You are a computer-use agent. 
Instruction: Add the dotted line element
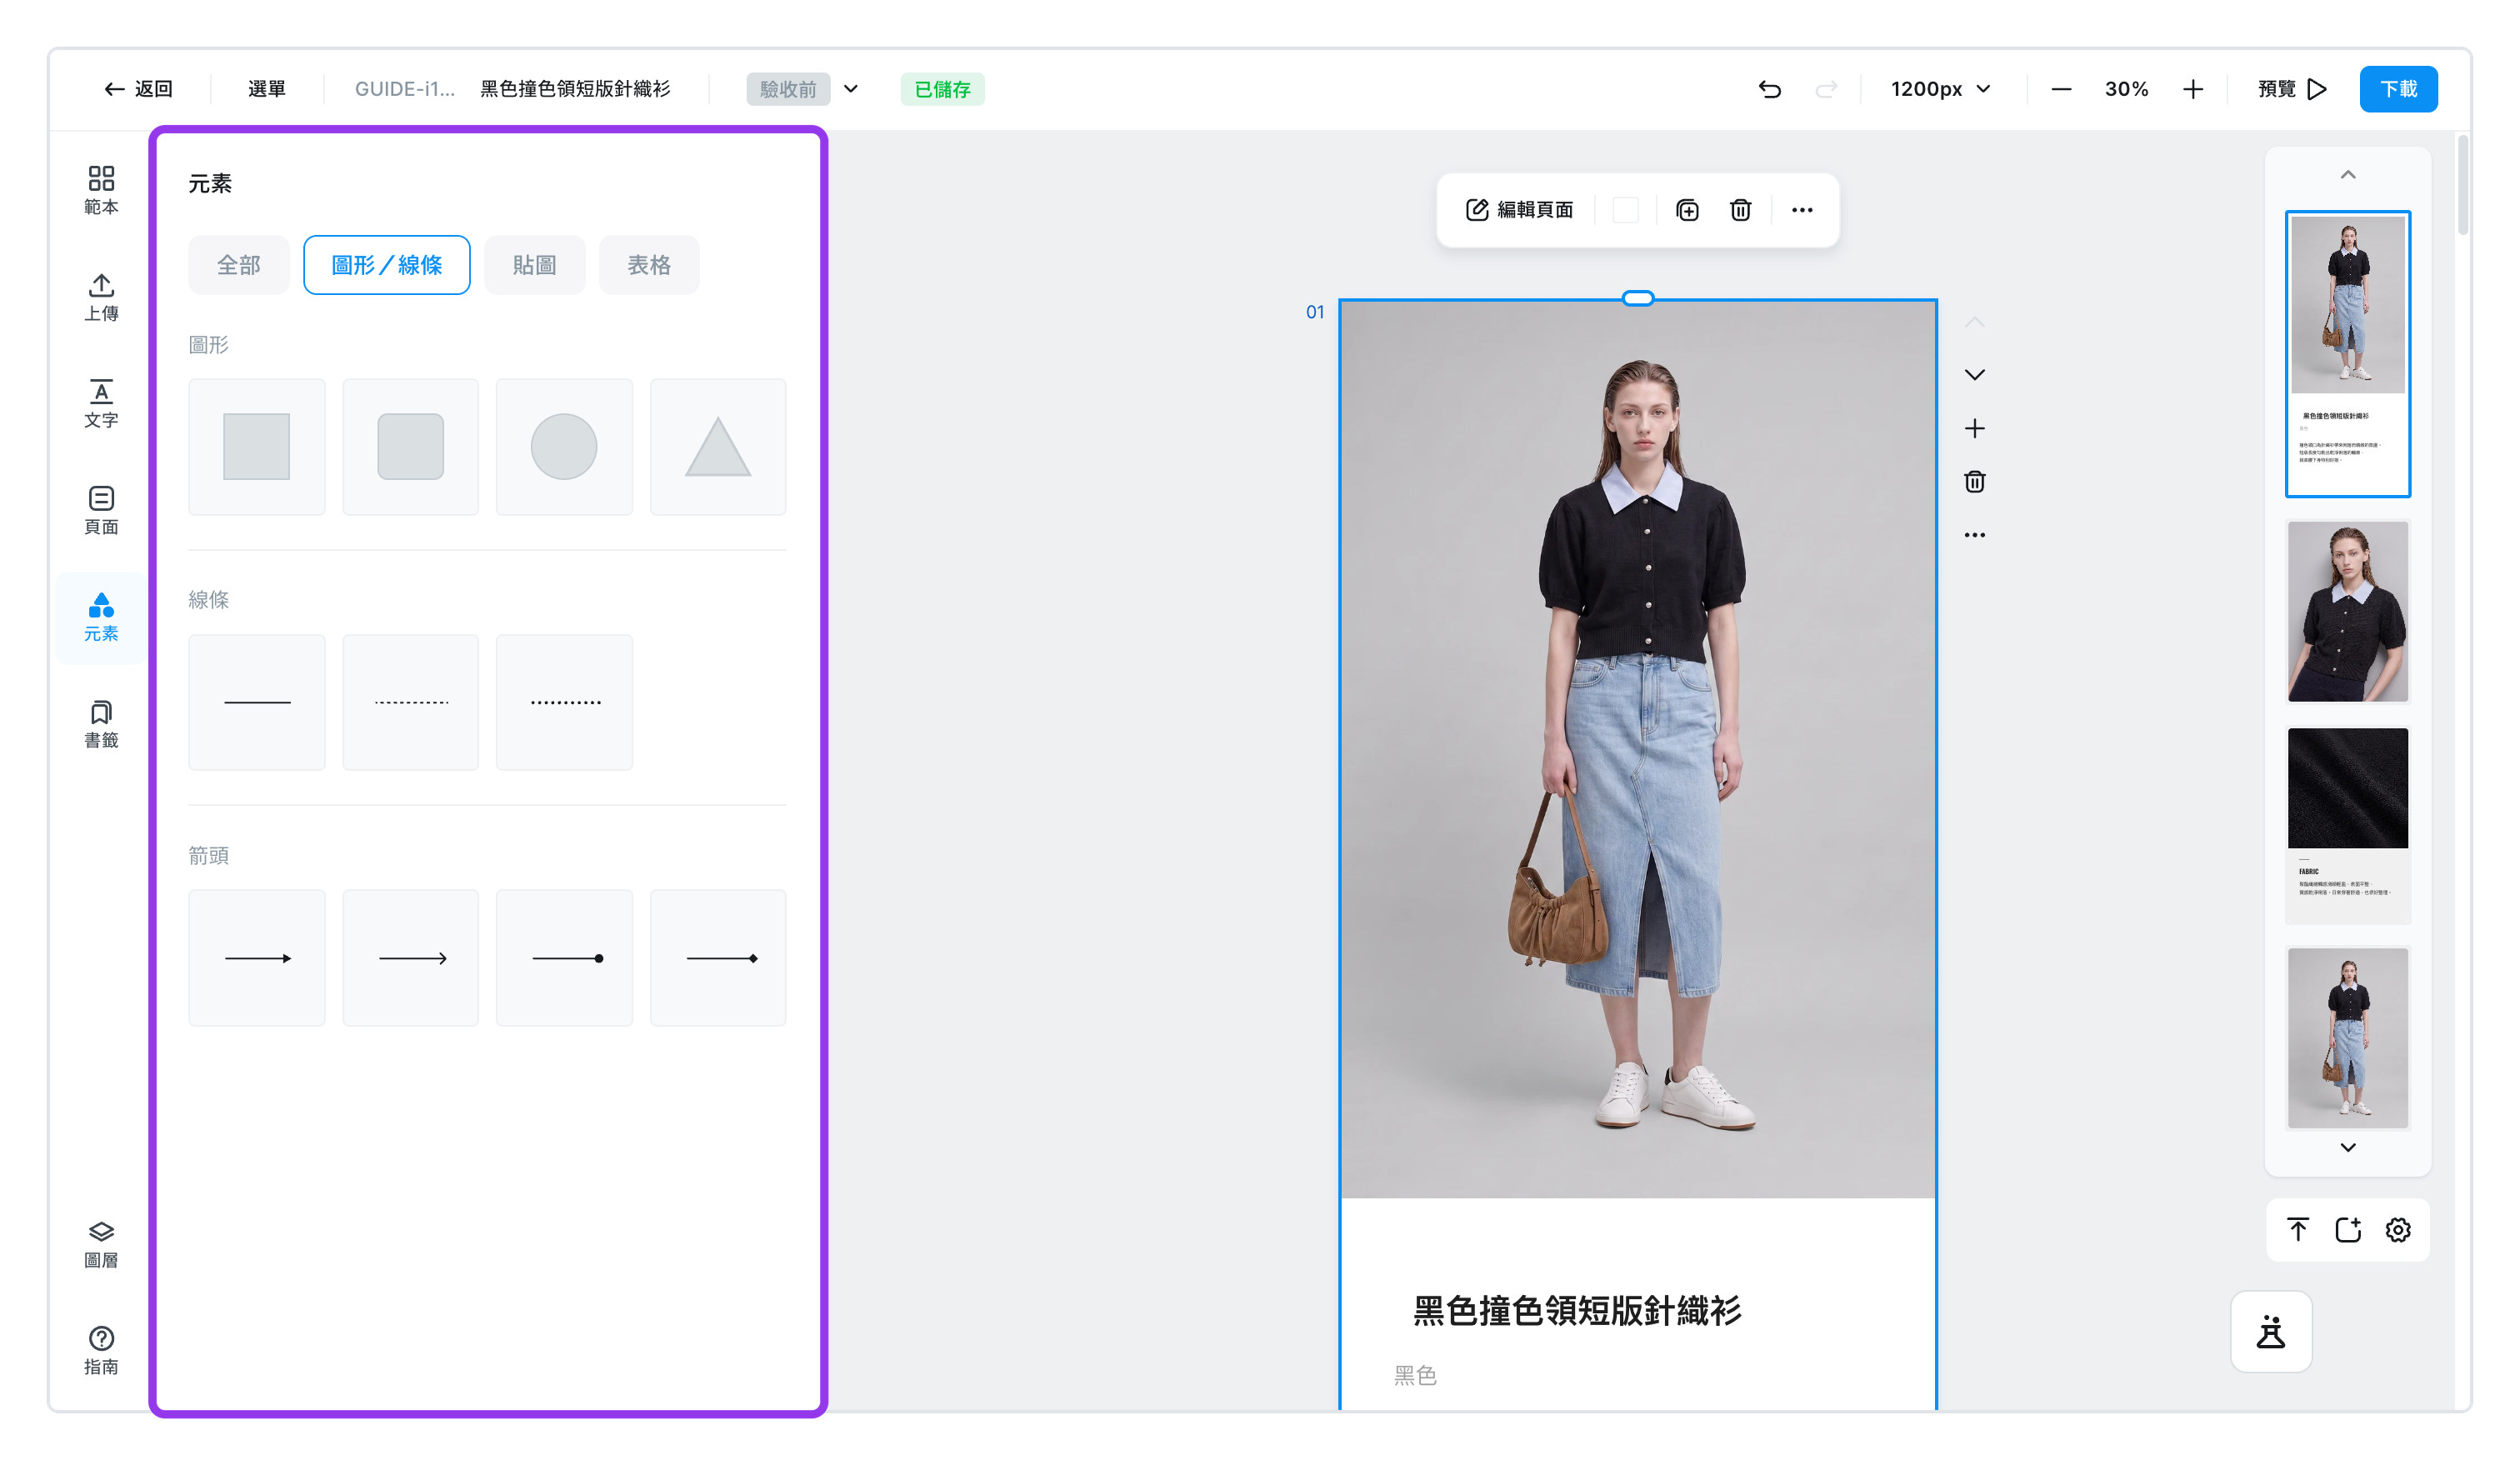pyautogui.click(x=564, y=702)
